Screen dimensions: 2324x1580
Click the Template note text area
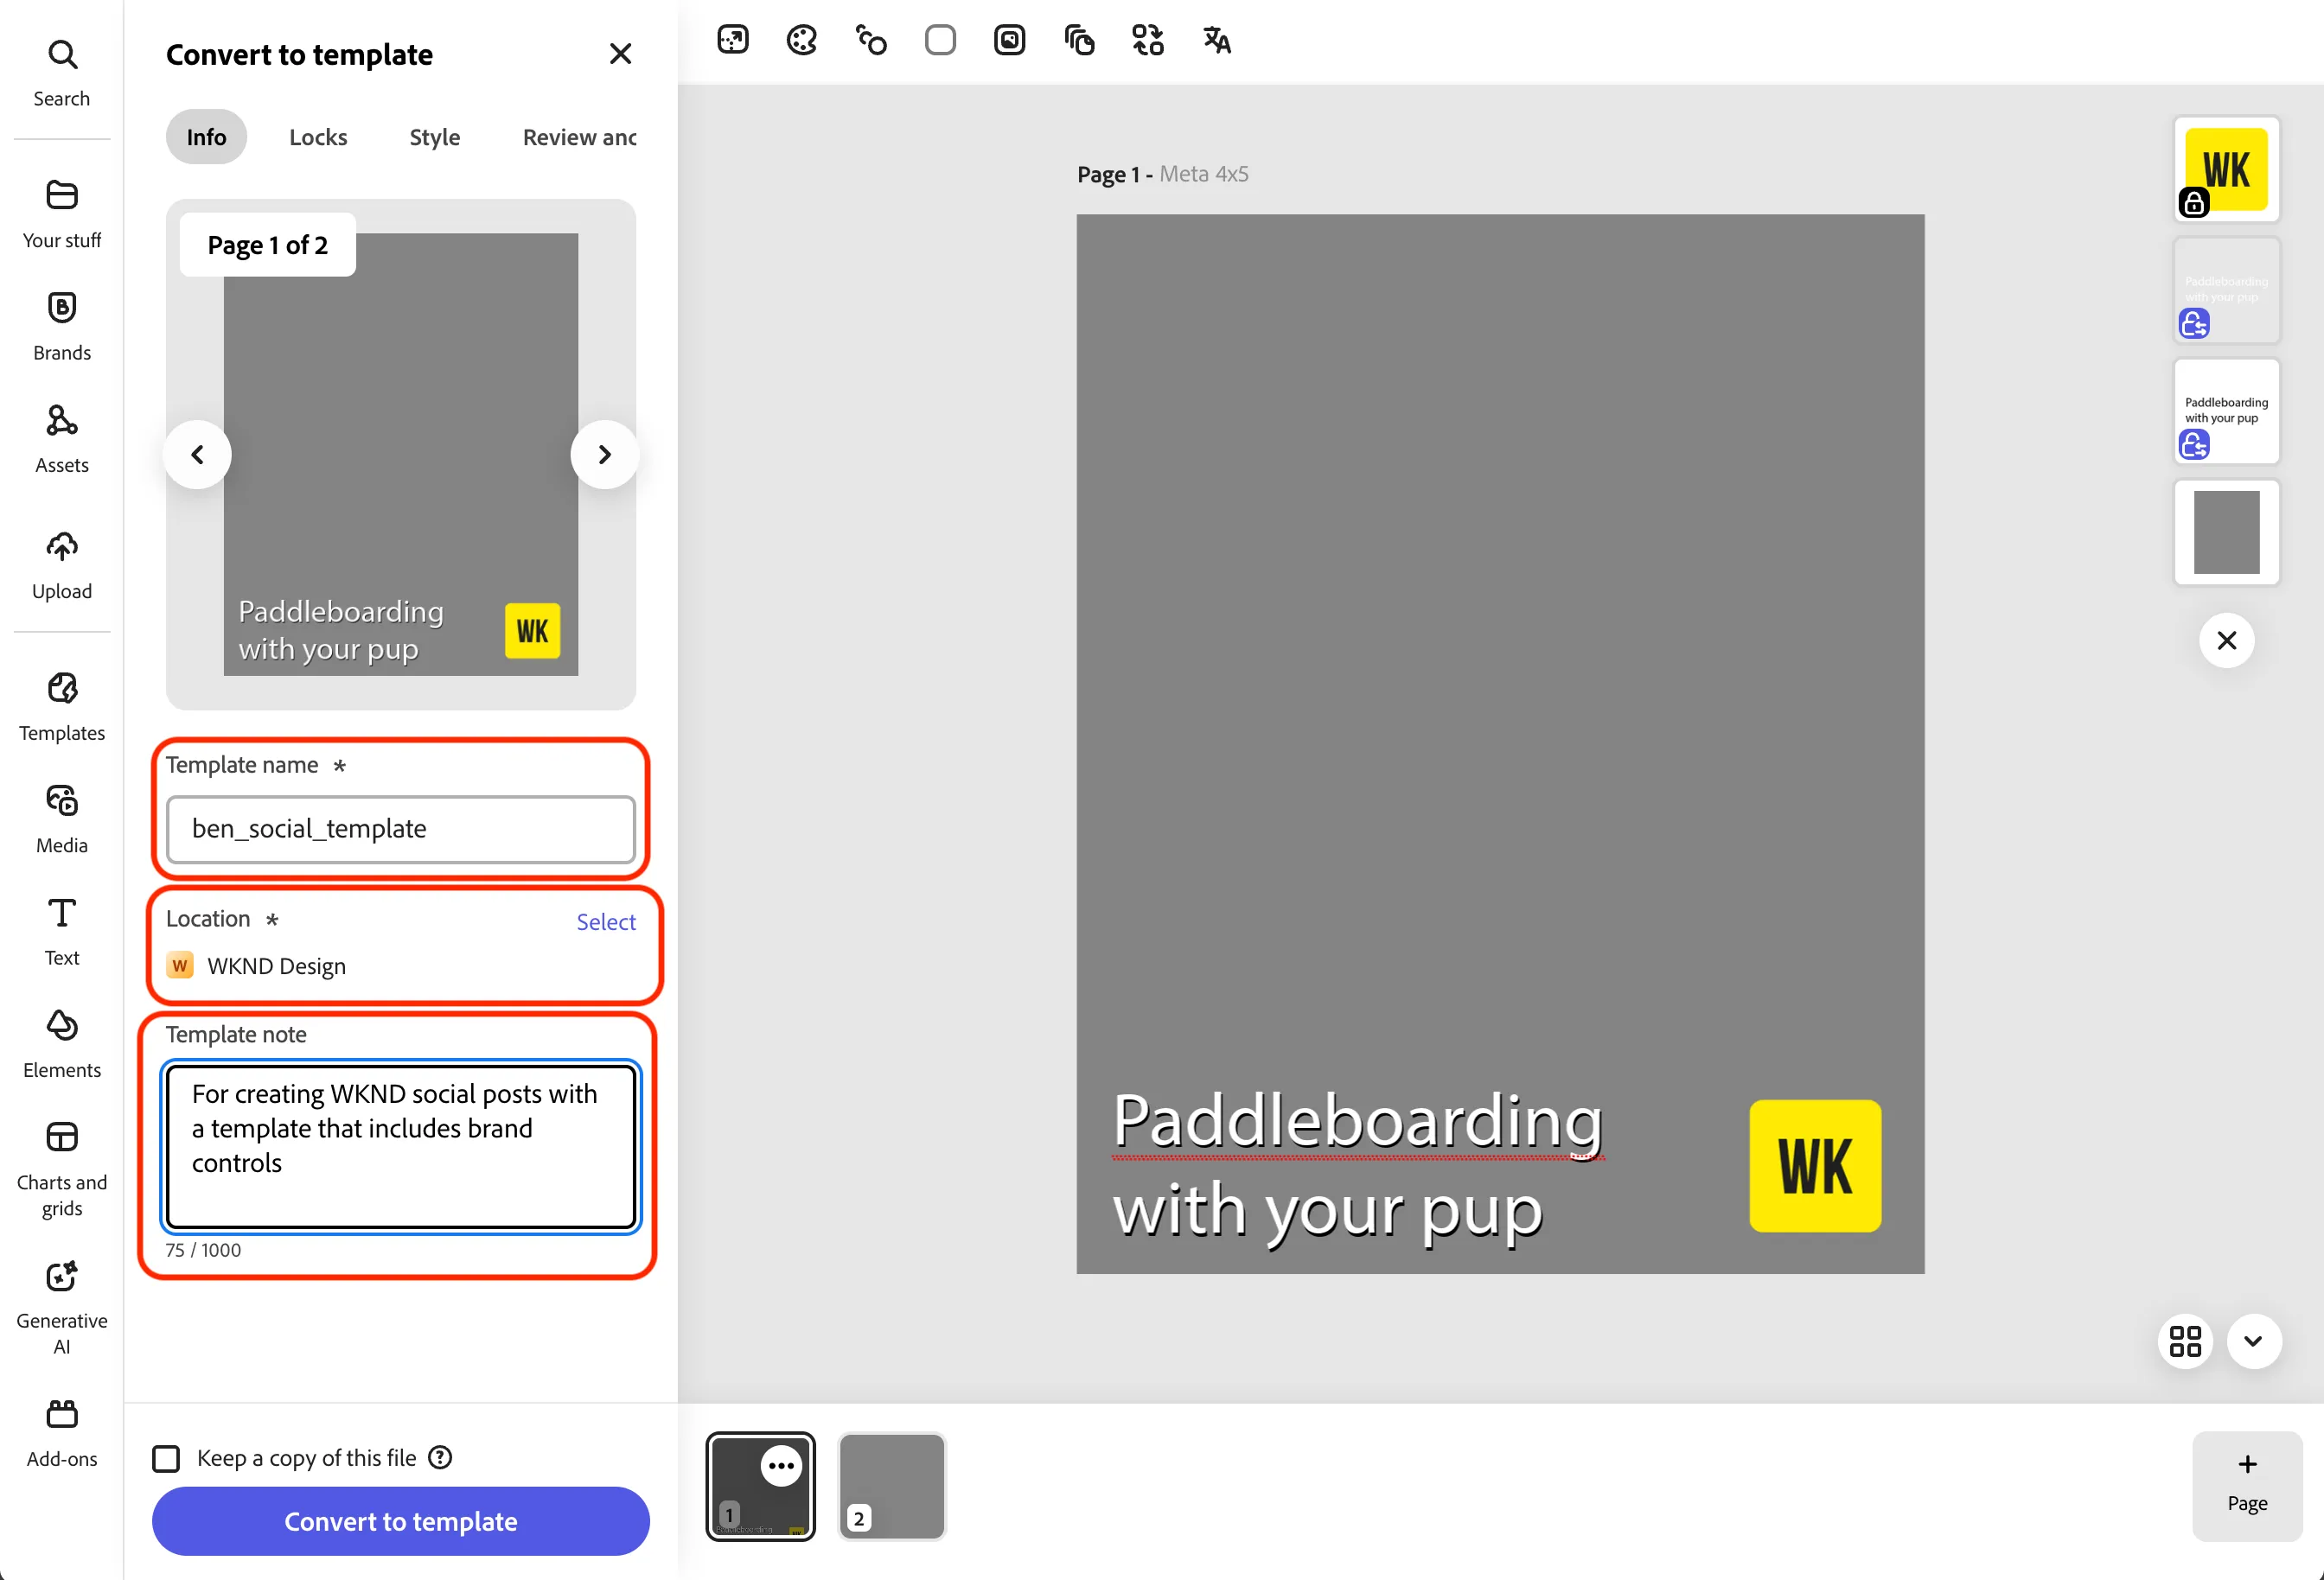coord(401,1145)
